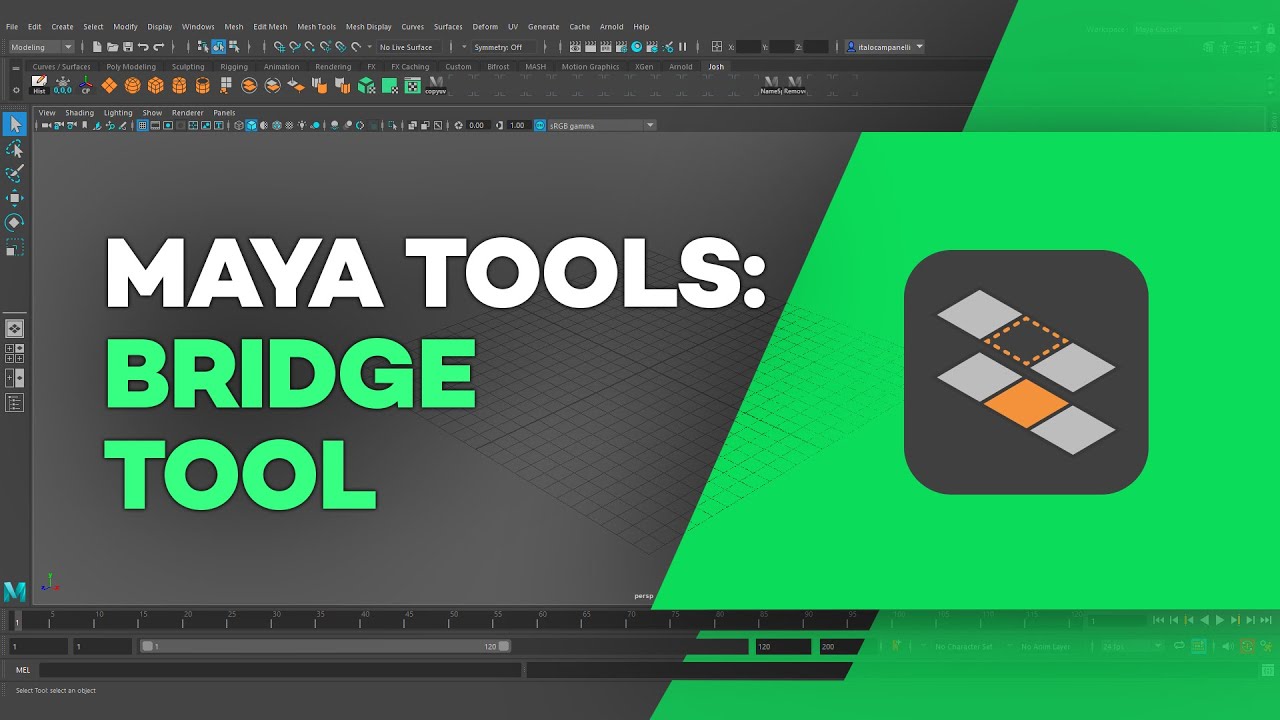1280x720 pixels.
Task: Click the Undo arrow icon
Action: coord(143,46)
